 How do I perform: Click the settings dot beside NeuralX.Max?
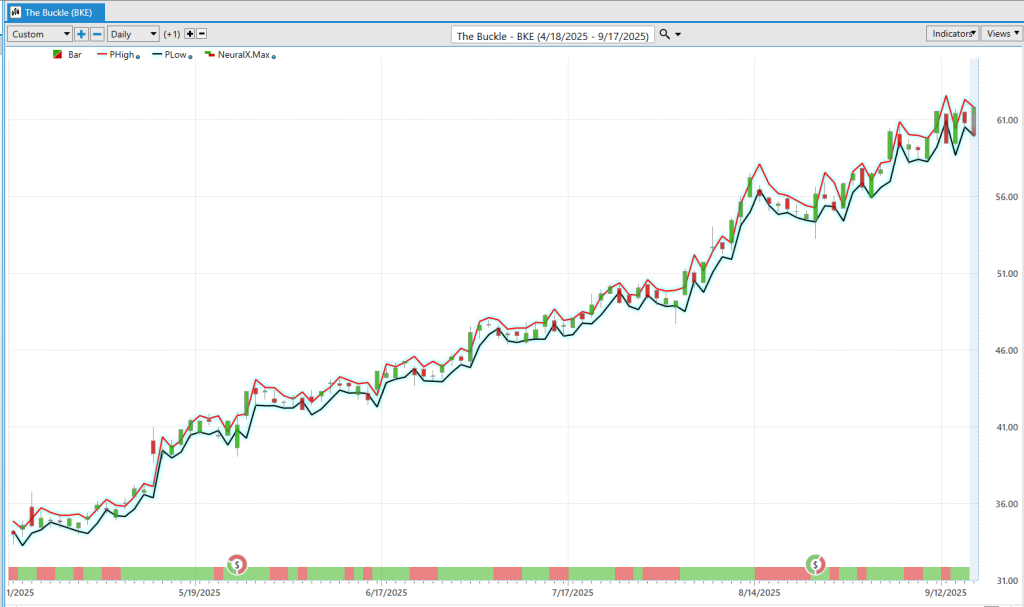click(x=274, y=57)
